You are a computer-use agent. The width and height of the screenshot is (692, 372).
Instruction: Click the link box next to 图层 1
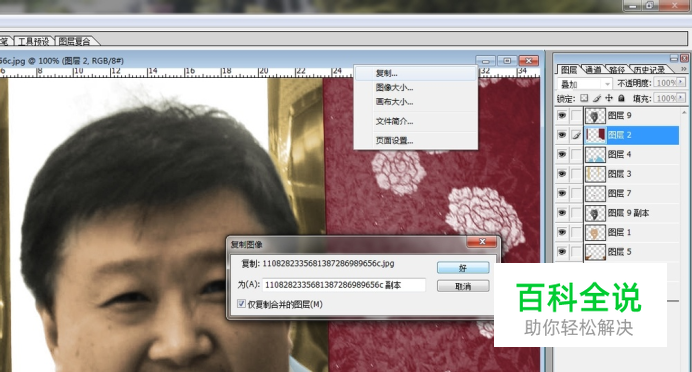(x=576, y=232)
